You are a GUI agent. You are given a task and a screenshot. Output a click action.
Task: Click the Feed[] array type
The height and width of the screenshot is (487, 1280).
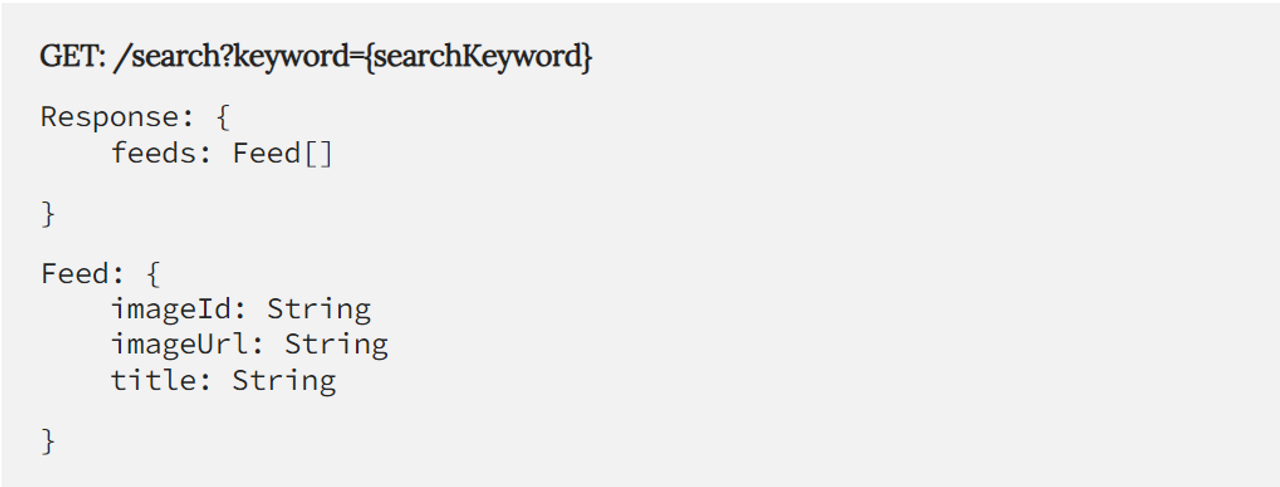pyautogui.click(x=282, y=153)
